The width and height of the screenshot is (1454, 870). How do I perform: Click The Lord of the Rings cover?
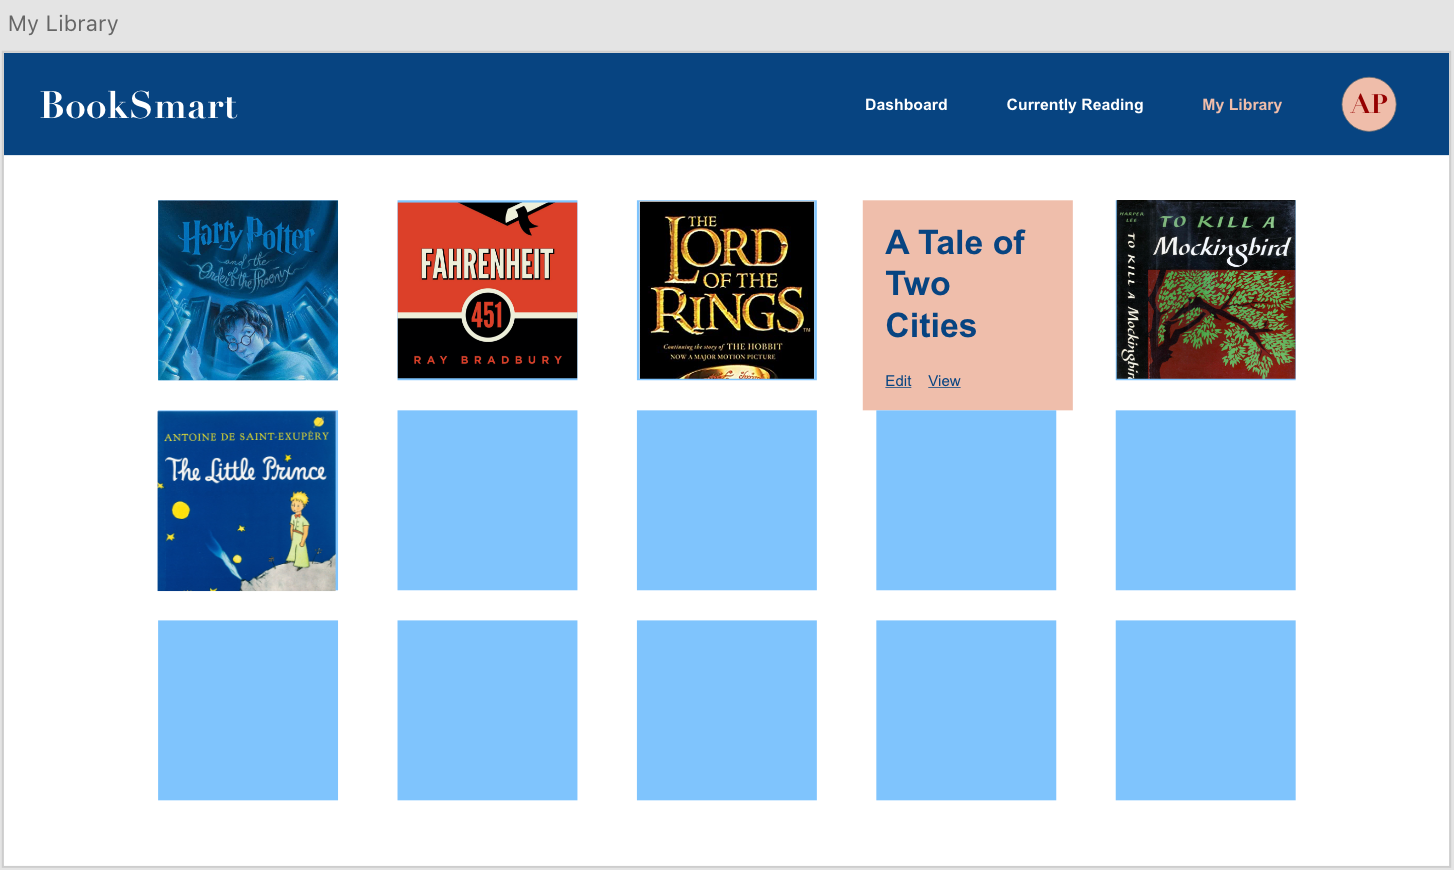pos(727,290)
